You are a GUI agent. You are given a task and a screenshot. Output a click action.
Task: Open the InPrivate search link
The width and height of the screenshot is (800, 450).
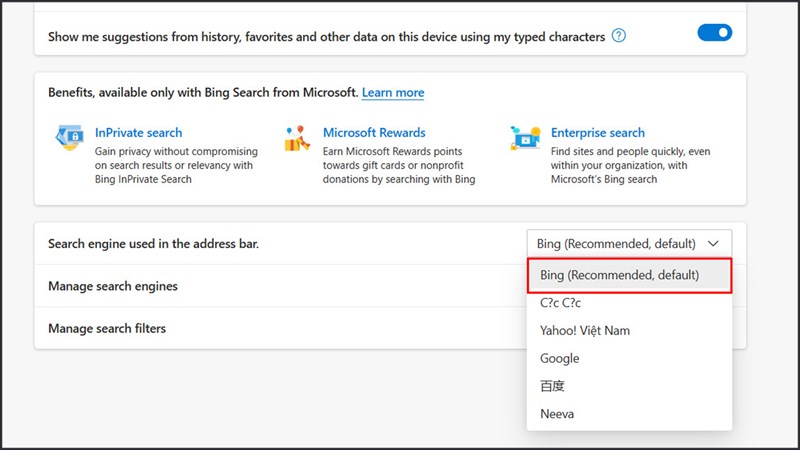tap(138, 132)
